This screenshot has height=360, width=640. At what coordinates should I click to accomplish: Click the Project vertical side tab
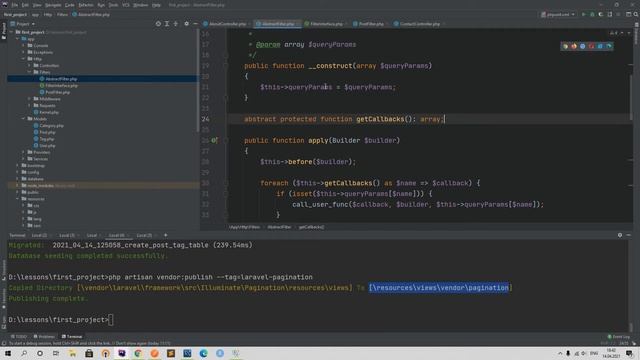coord(4,31)
